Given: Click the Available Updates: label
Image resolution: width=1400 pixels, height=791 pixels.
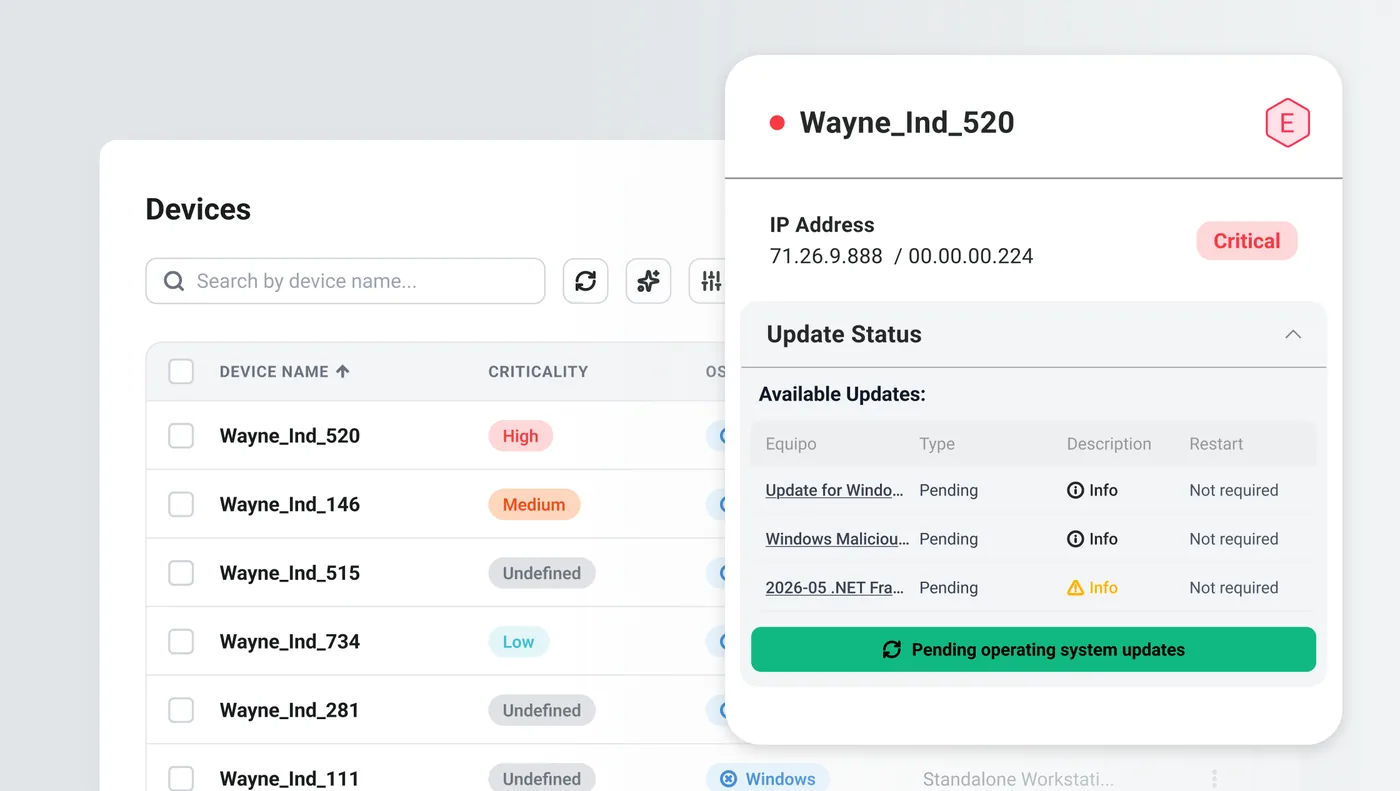Looking at the screenshot, I should [x=842, y=394].
